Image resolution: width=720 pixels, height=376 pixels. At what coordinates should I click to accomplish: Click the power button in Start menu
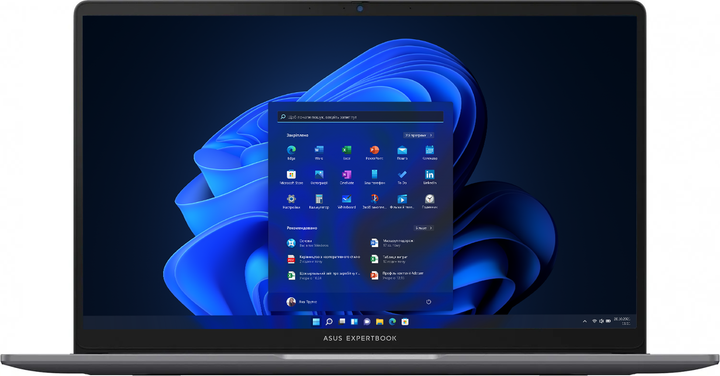pos(428,302)
